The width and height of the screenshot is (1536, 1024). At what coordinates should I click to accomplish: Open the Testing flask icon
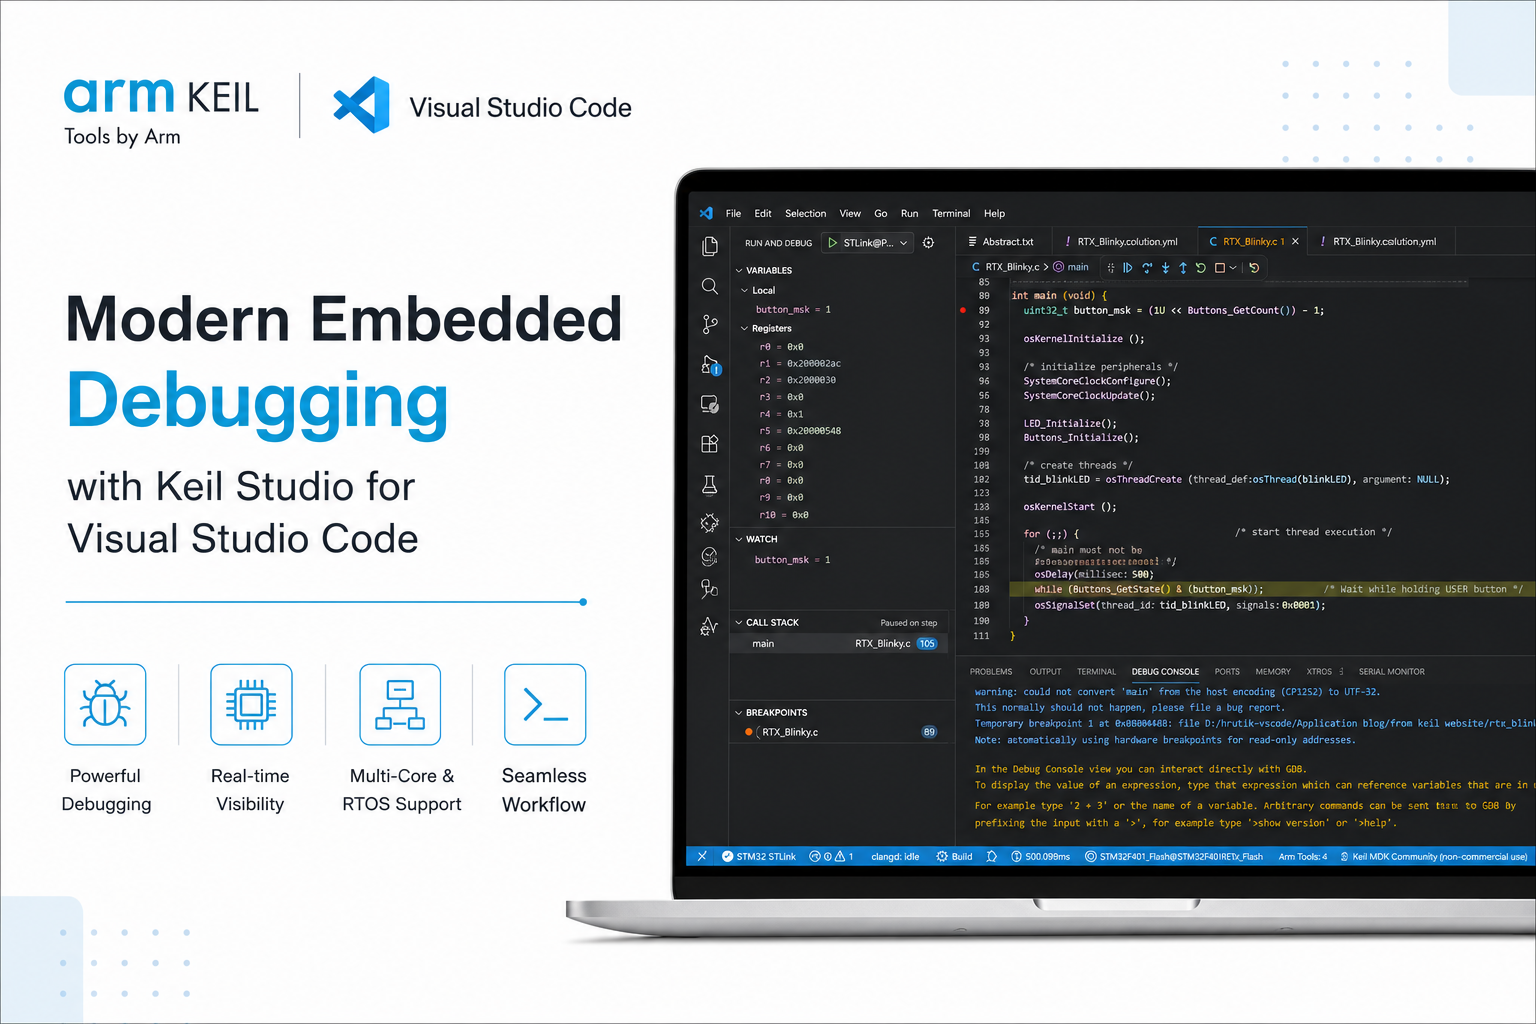tap(710, 485)
